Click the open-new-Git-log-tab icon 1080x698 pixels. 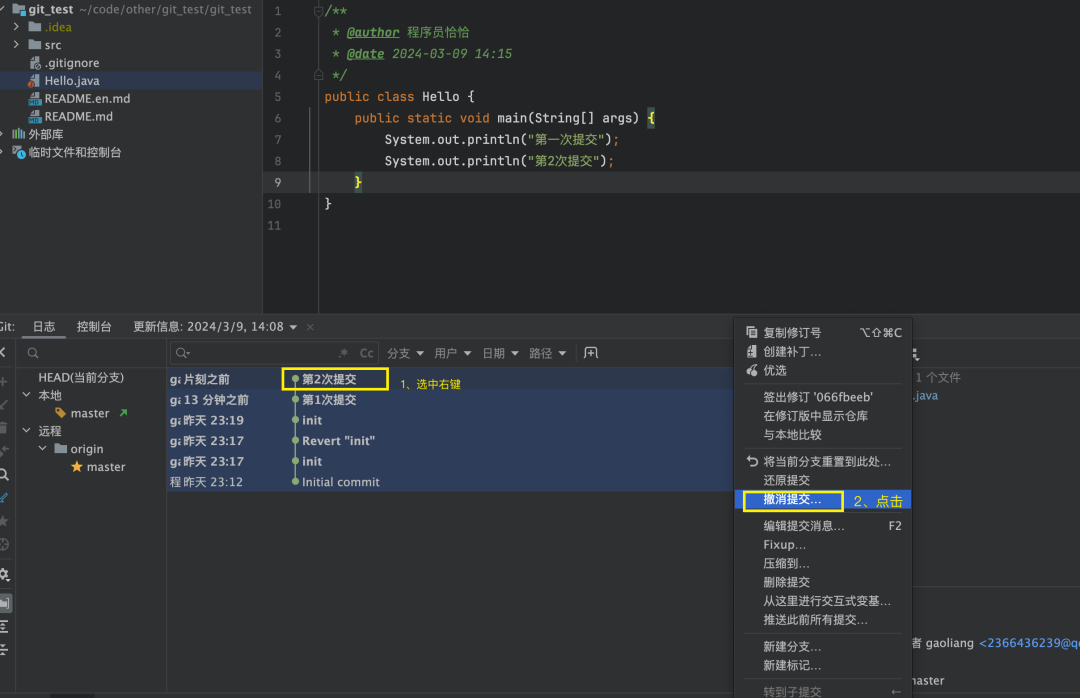pos(591,353)
